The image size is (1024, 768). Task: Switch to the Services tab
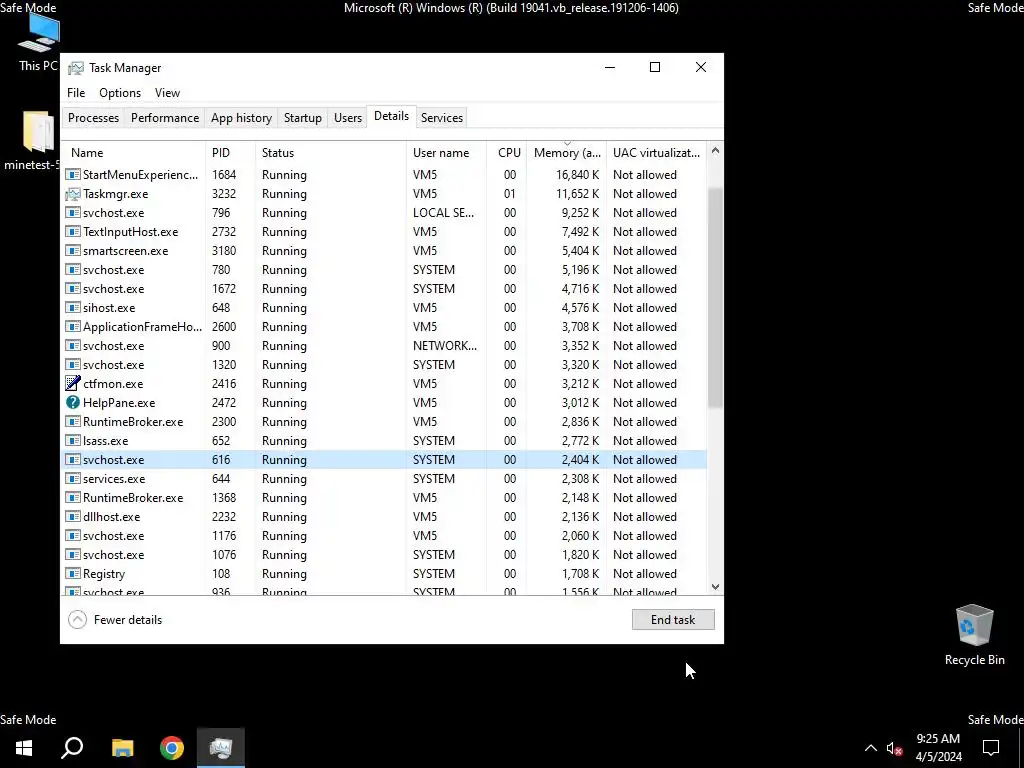(441, 118)
